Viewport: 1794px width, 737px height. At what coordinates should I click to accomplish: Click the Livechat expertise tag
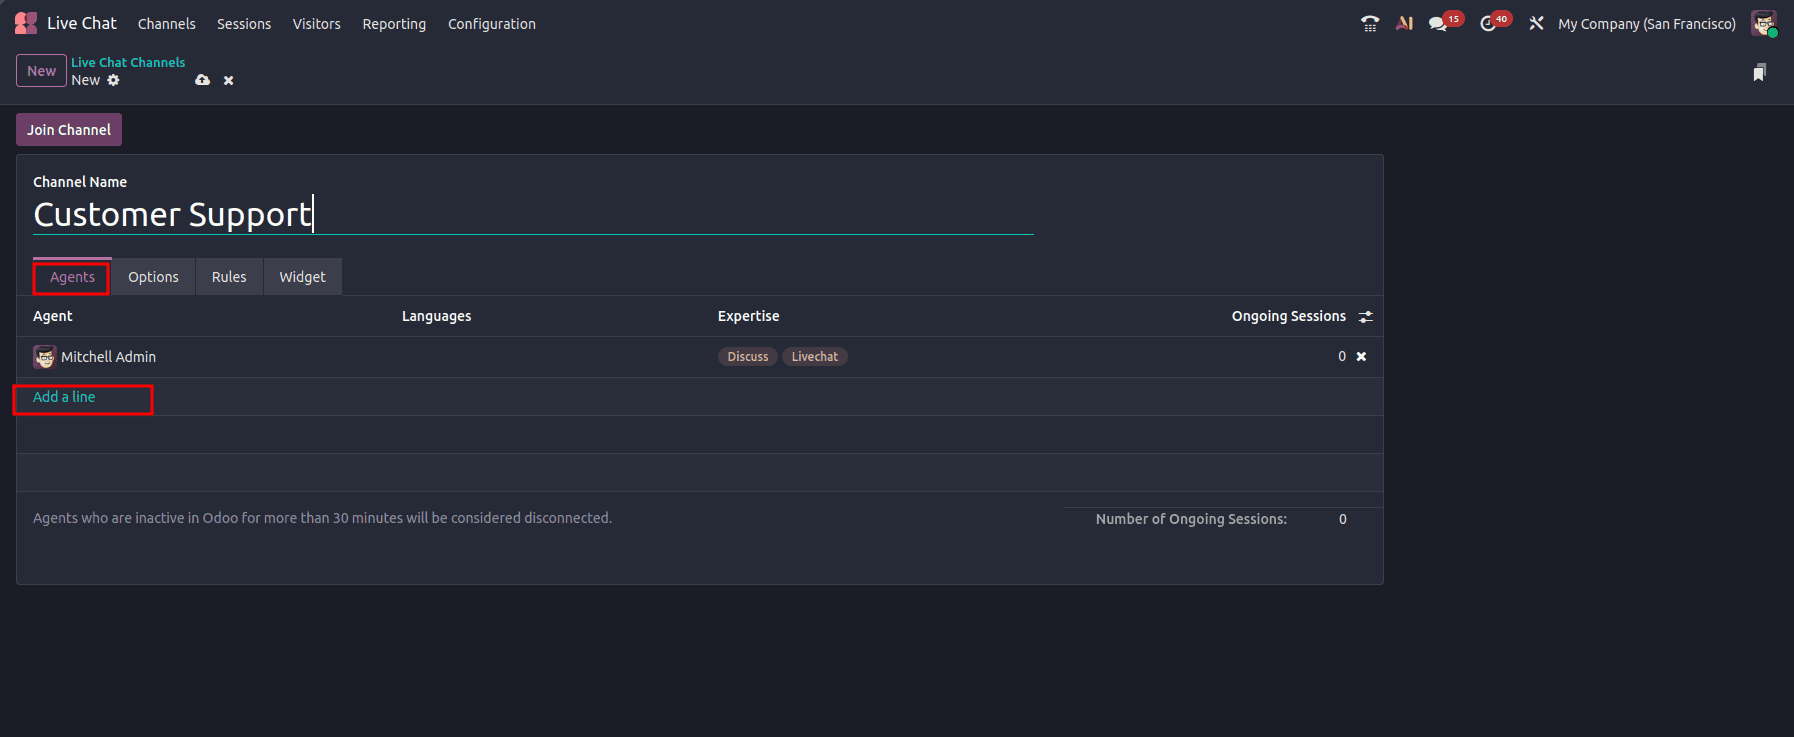(x=815, y=357)
